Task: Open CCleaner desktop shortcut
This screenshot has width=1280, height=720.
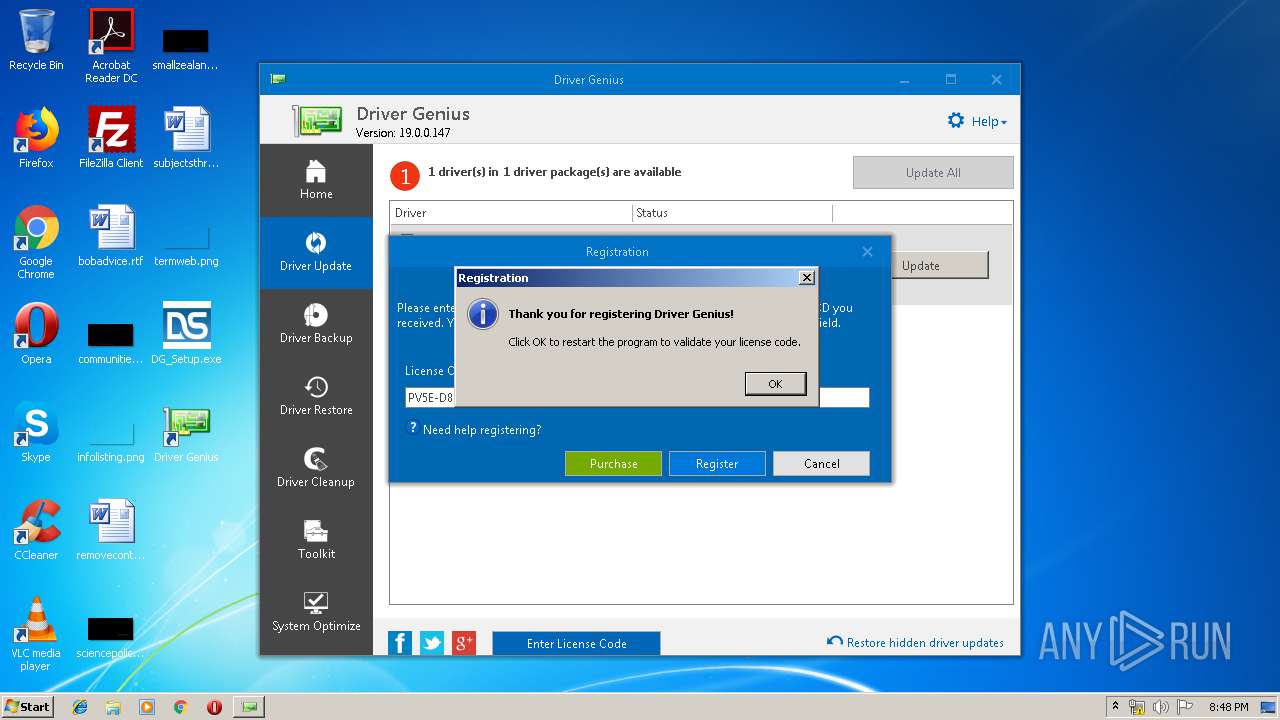Action: click(x=36, y=530)
